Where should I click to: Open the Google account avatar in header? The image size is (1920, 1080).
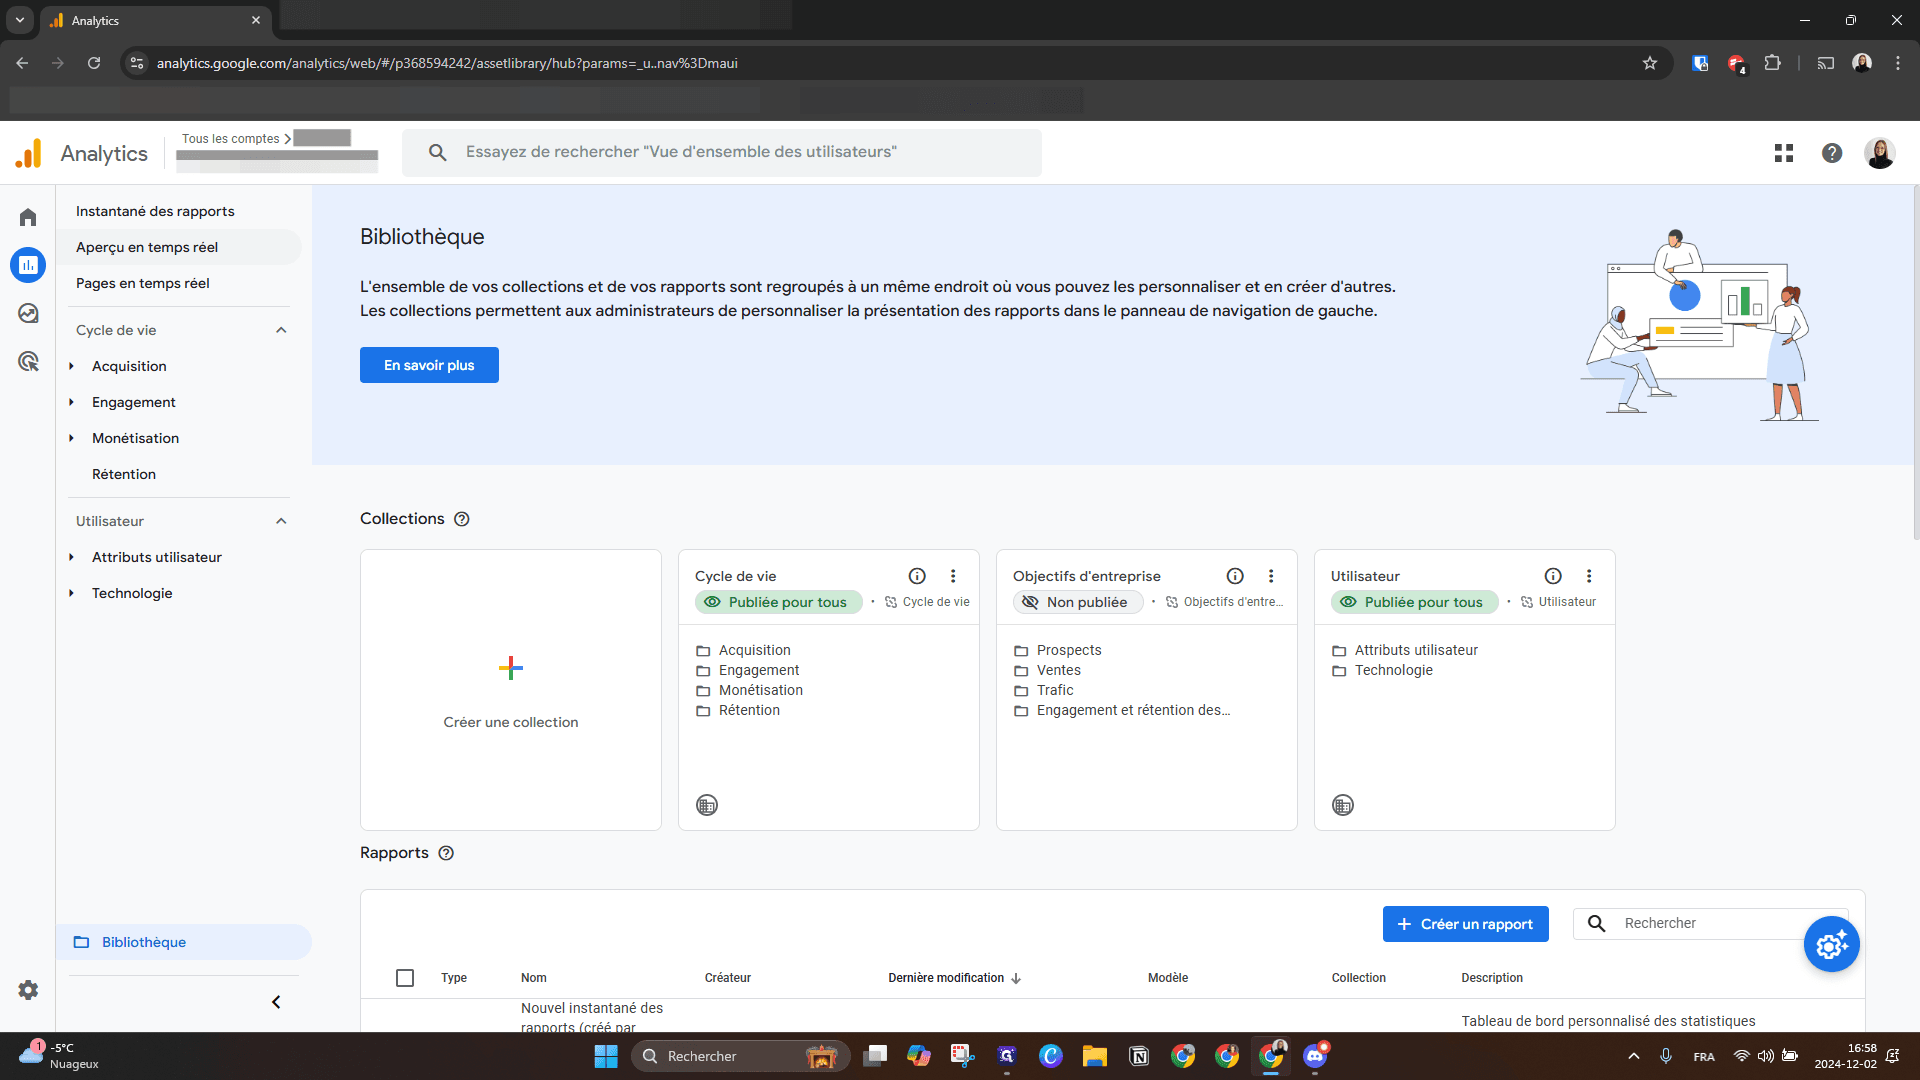[x=1880, y=153]
